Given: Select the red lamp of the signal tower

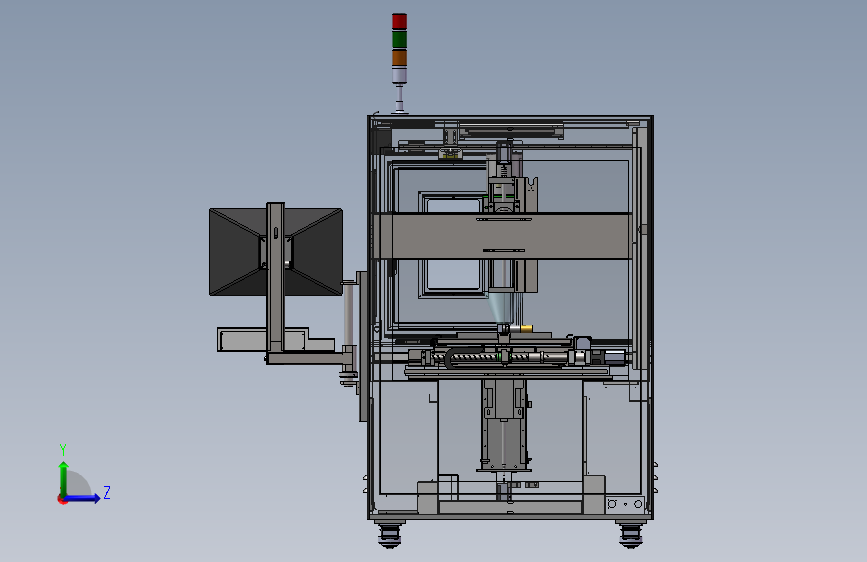Looking at the screenshot, I should (x=399, y=22).
